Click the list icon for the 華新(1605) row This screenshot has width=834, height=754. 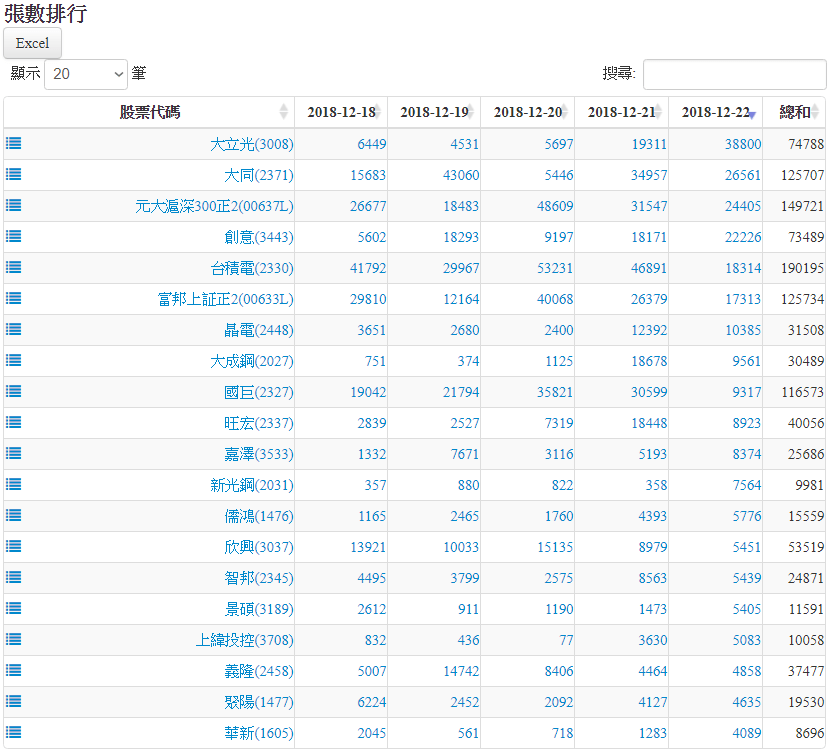pos(14,732)
